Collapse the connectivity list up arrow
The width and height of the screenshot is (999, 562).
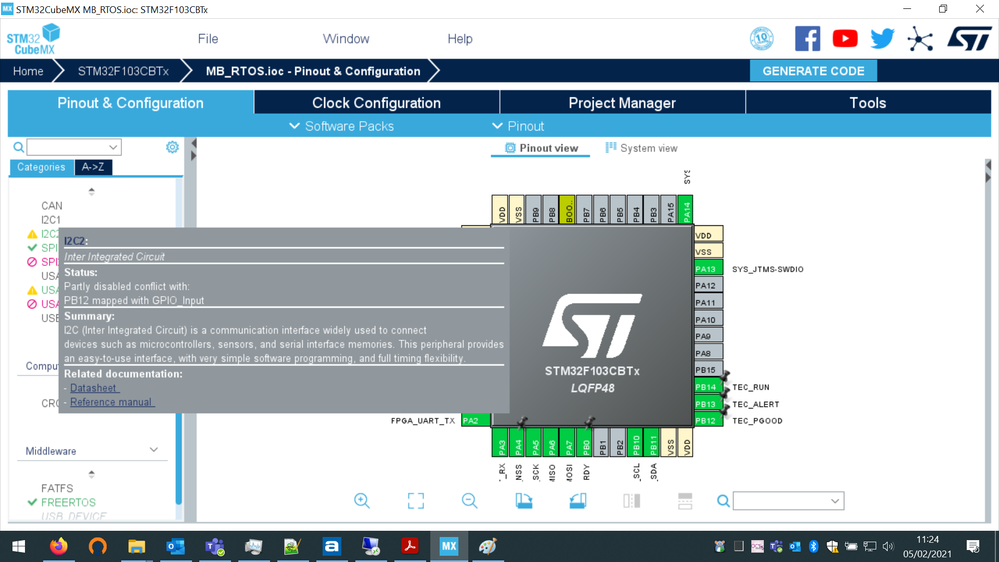92,191
